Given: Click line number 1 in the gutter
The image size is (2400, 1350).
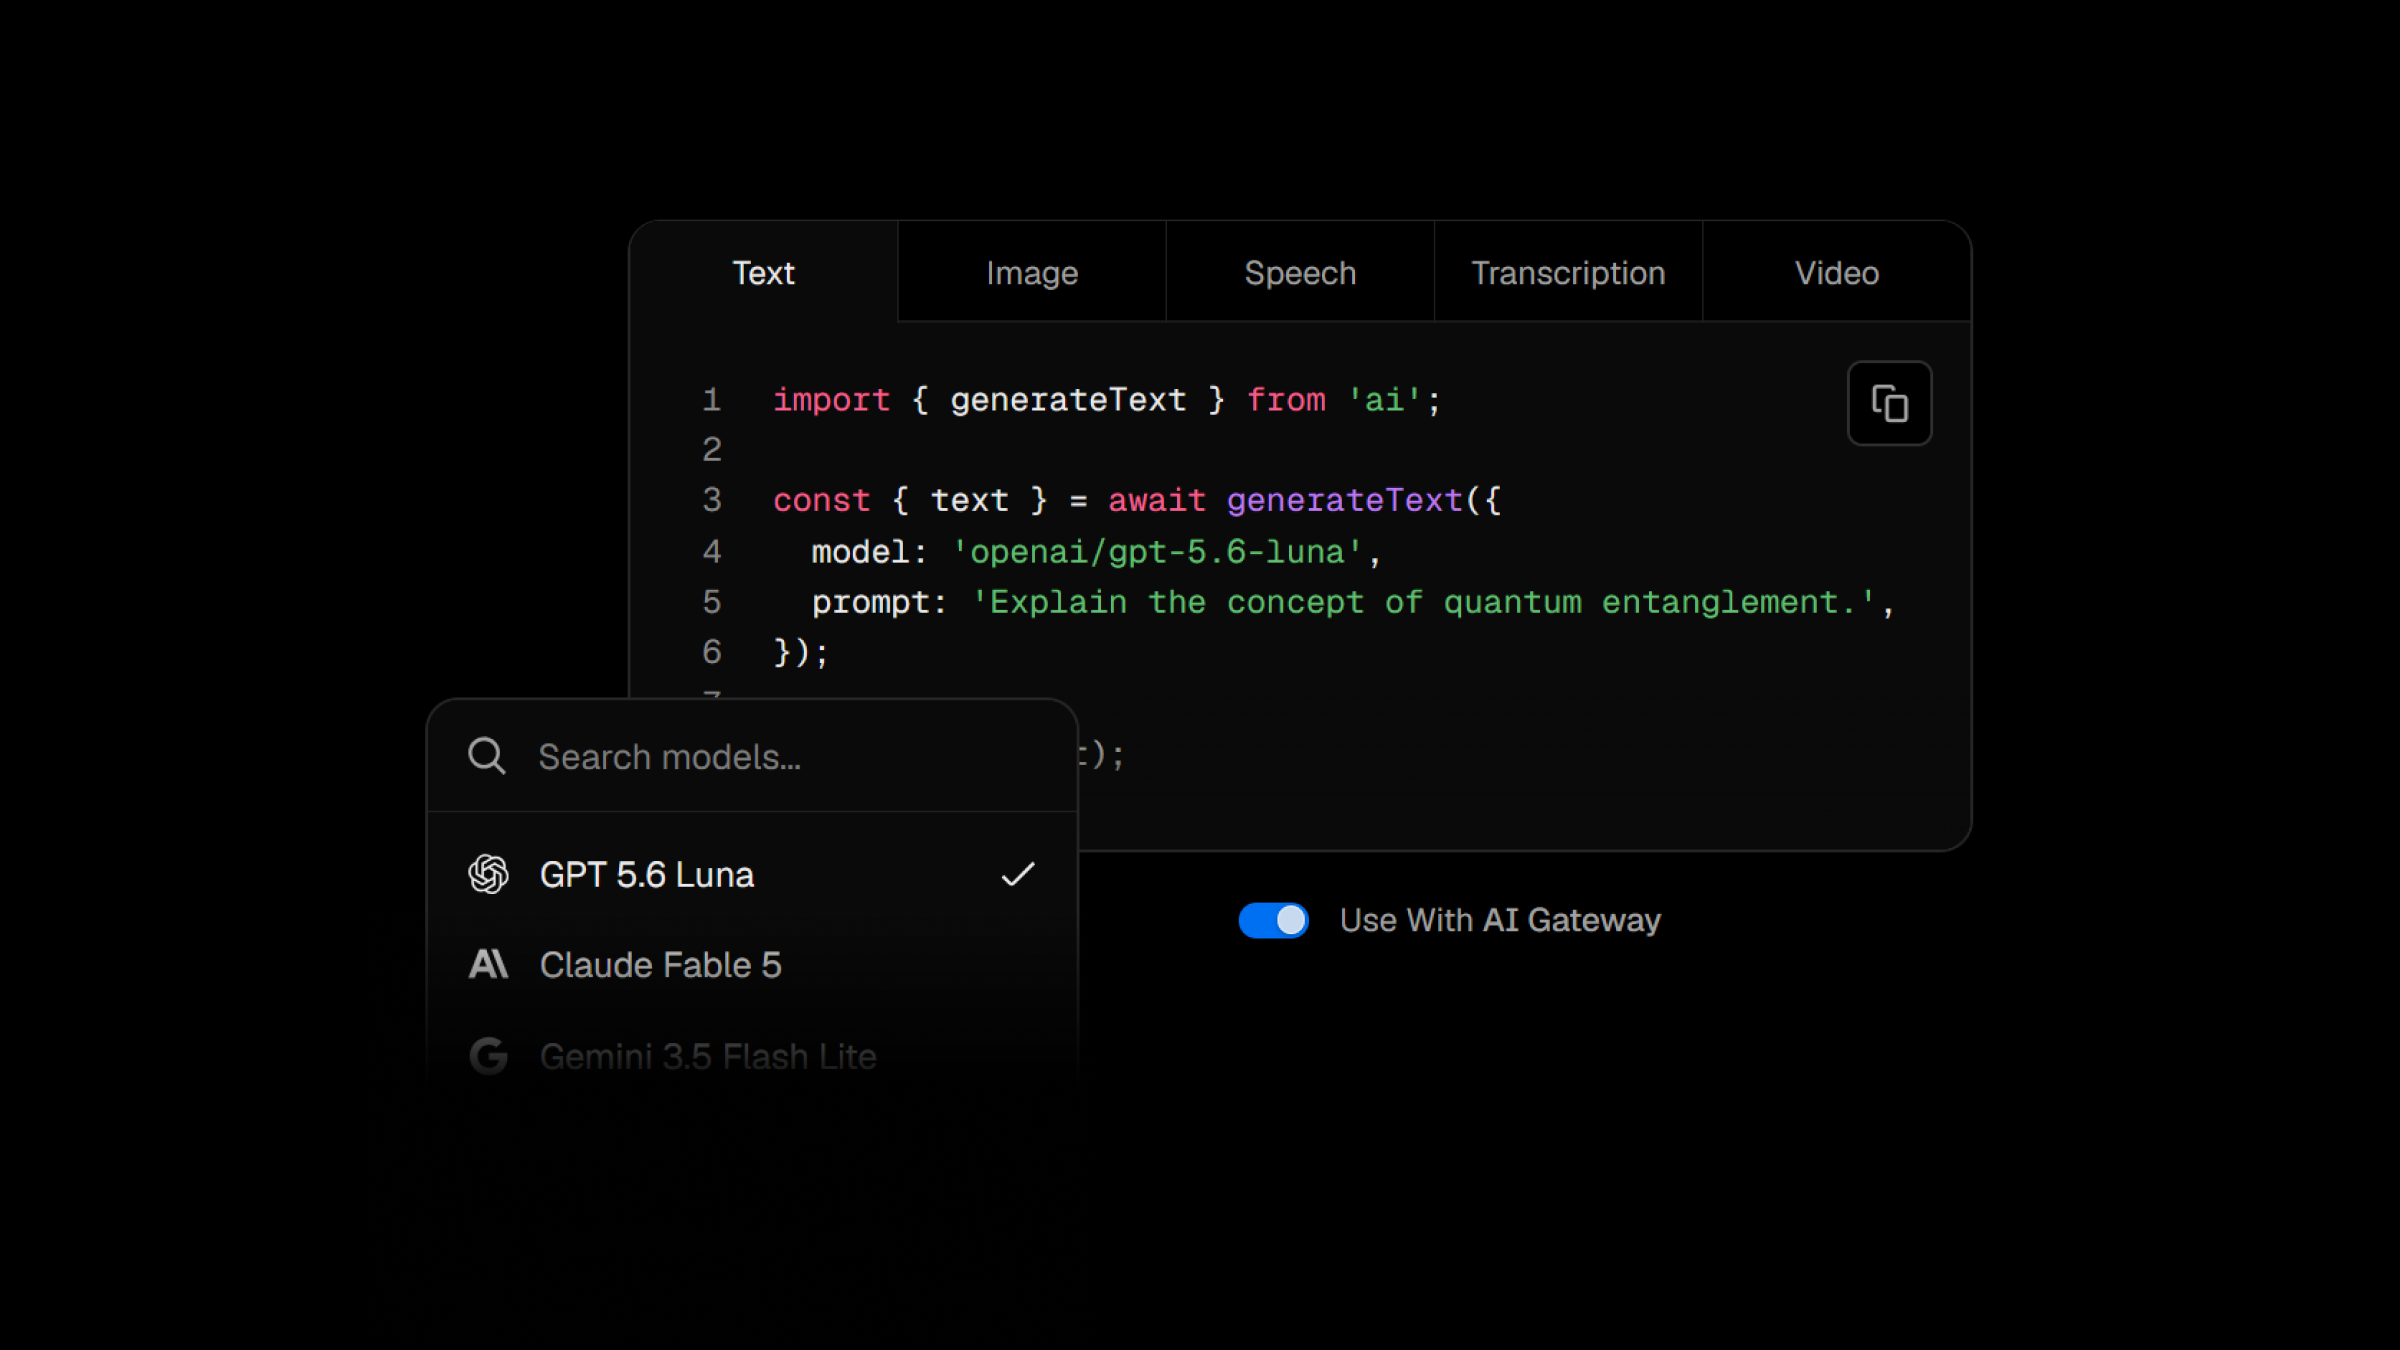Looking at the screenshot, I should click(x=712, y=400).
